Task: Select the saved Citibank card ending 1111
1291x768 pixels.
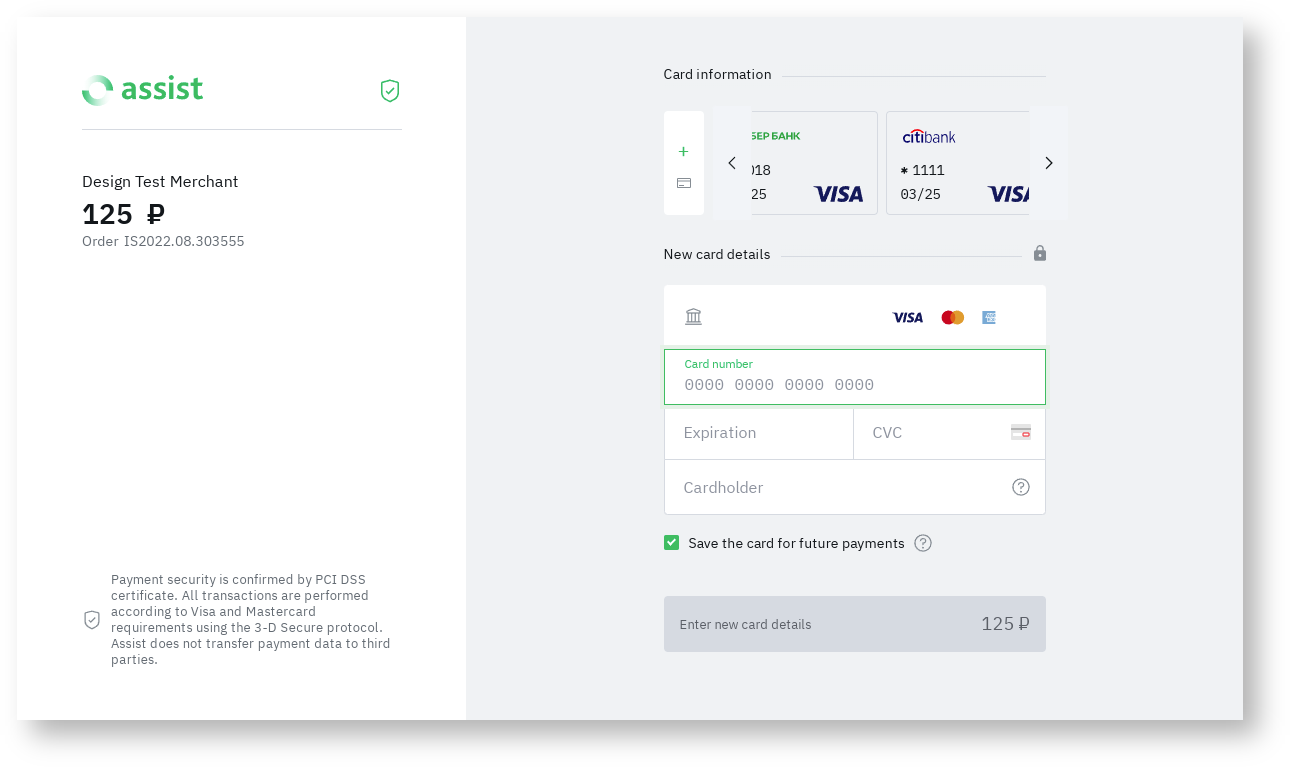Action: [x=957, y=163]
